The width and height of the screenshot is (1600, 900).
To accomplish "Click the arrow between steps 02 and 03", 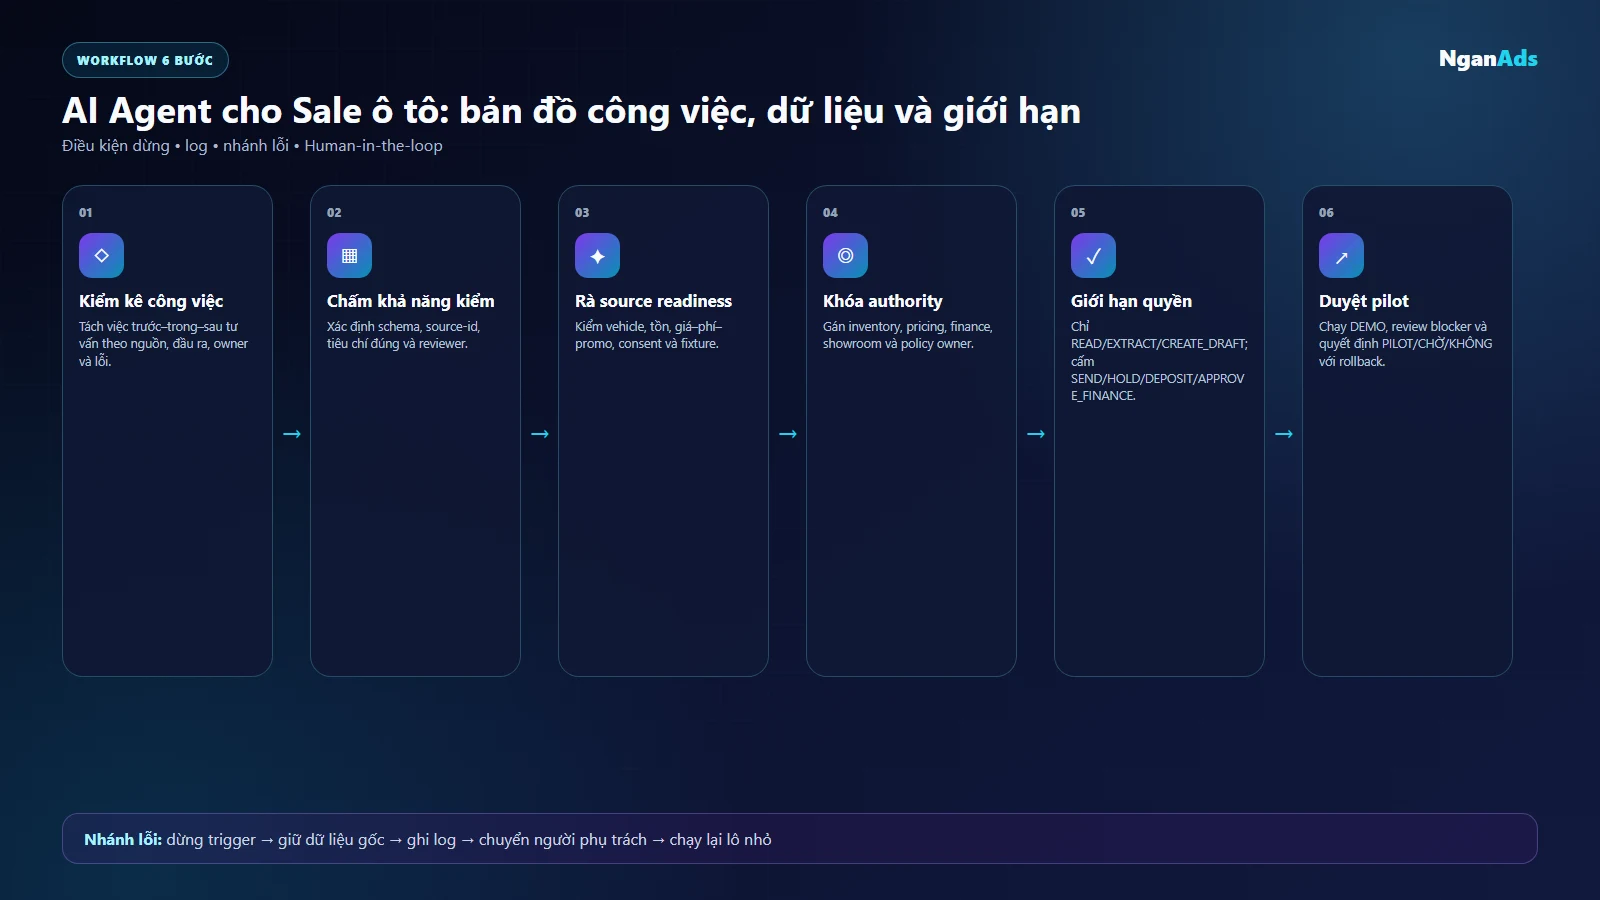I will pos(540,433).
